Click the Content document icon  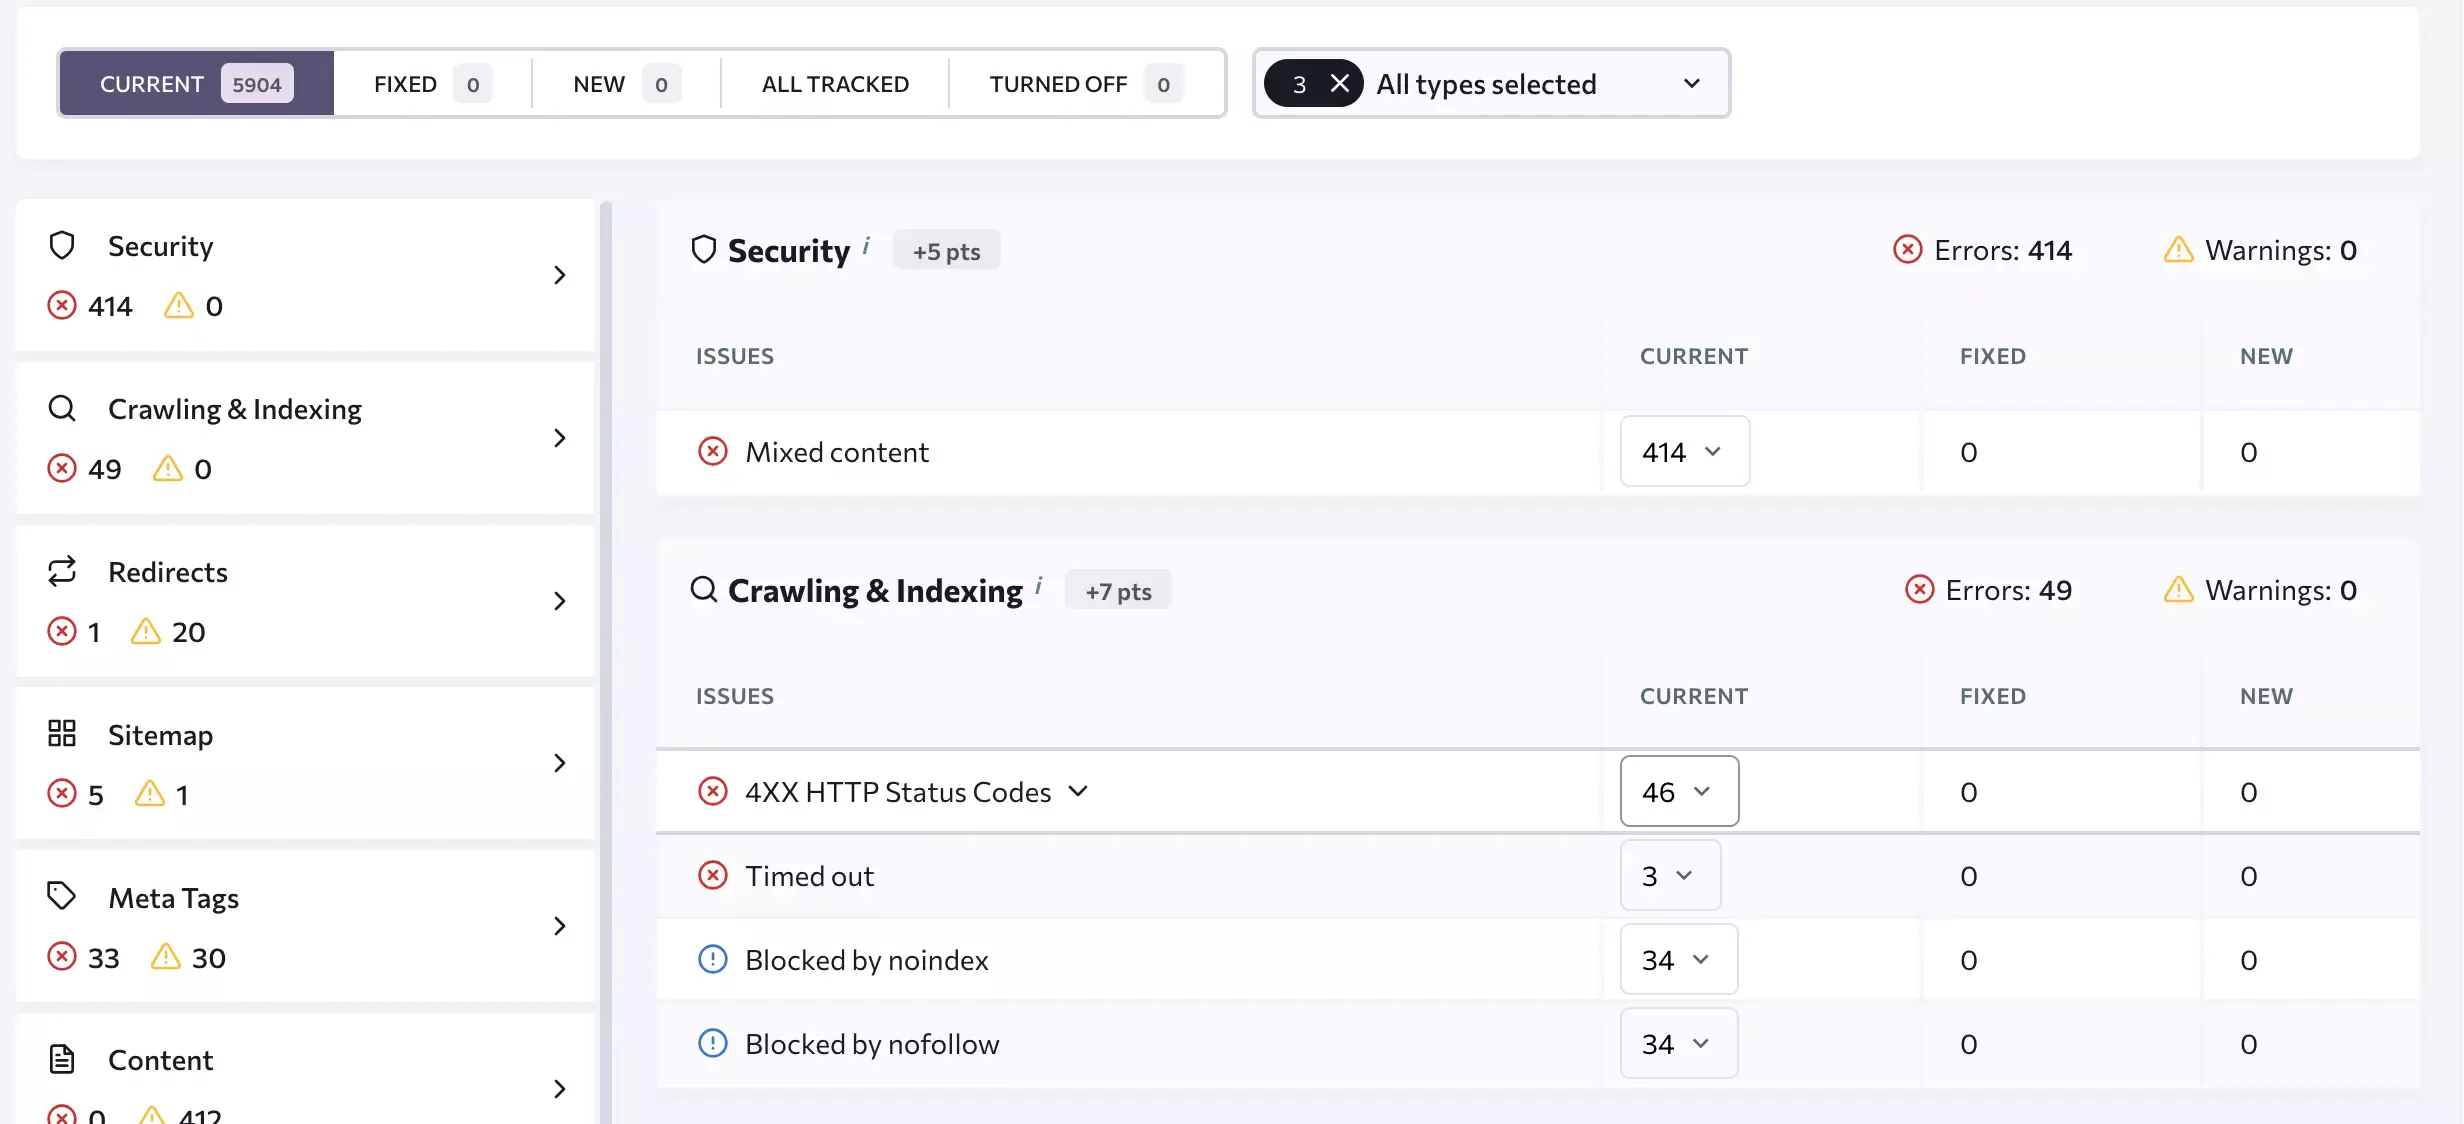coord(62,1059)
